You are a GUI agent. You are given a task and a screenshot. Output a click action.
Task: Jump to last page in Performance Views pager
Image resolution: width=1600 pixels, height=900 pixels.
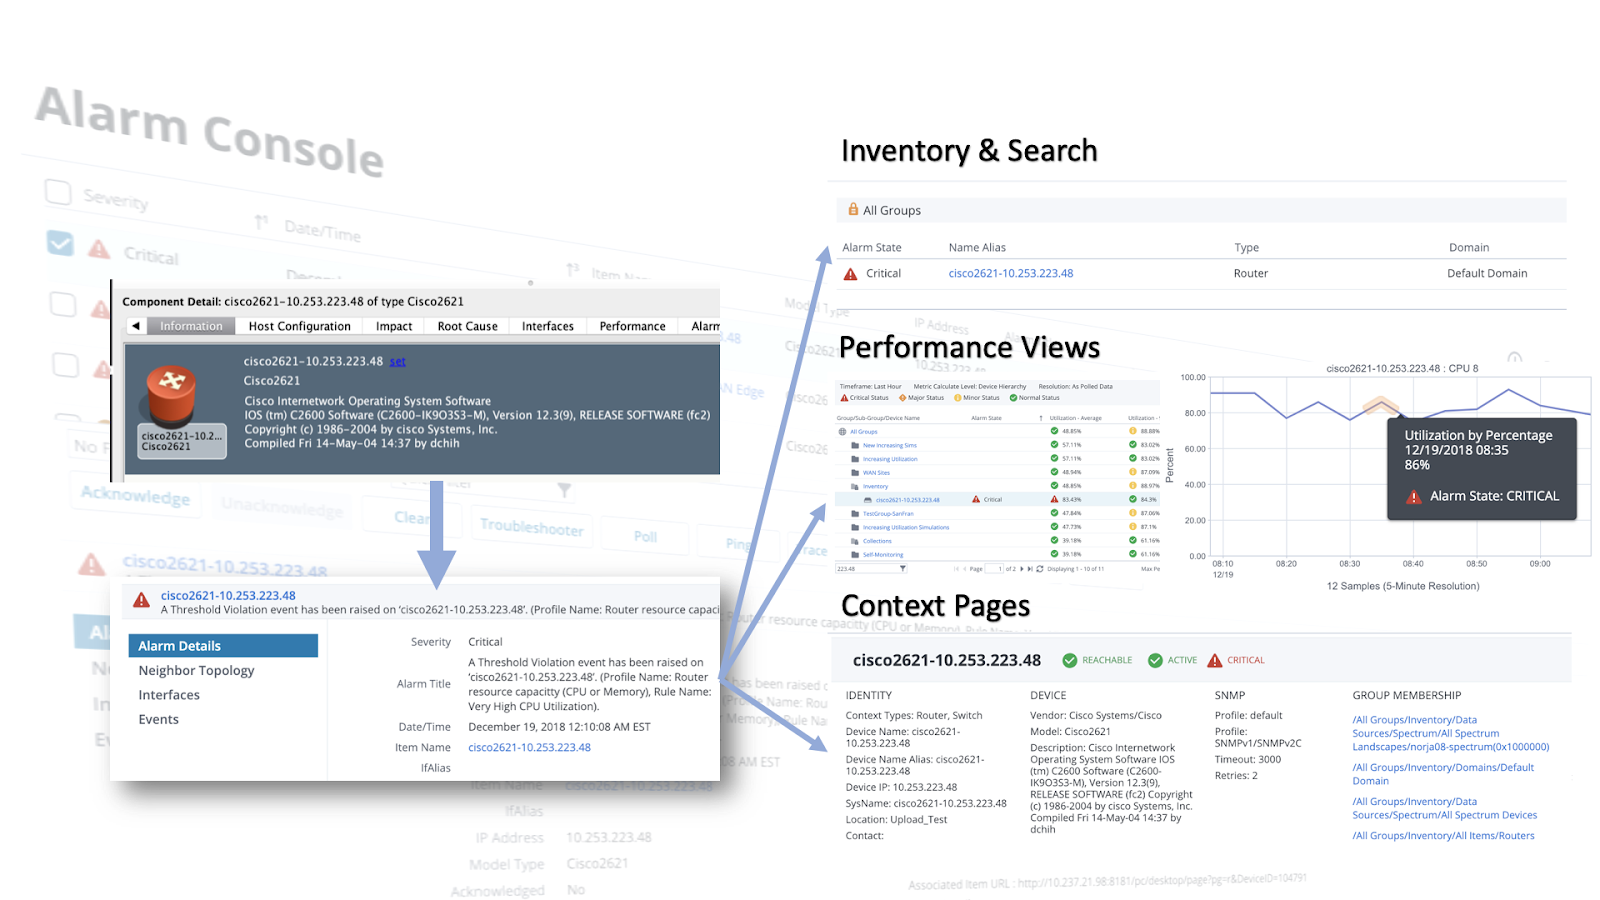1030,569
